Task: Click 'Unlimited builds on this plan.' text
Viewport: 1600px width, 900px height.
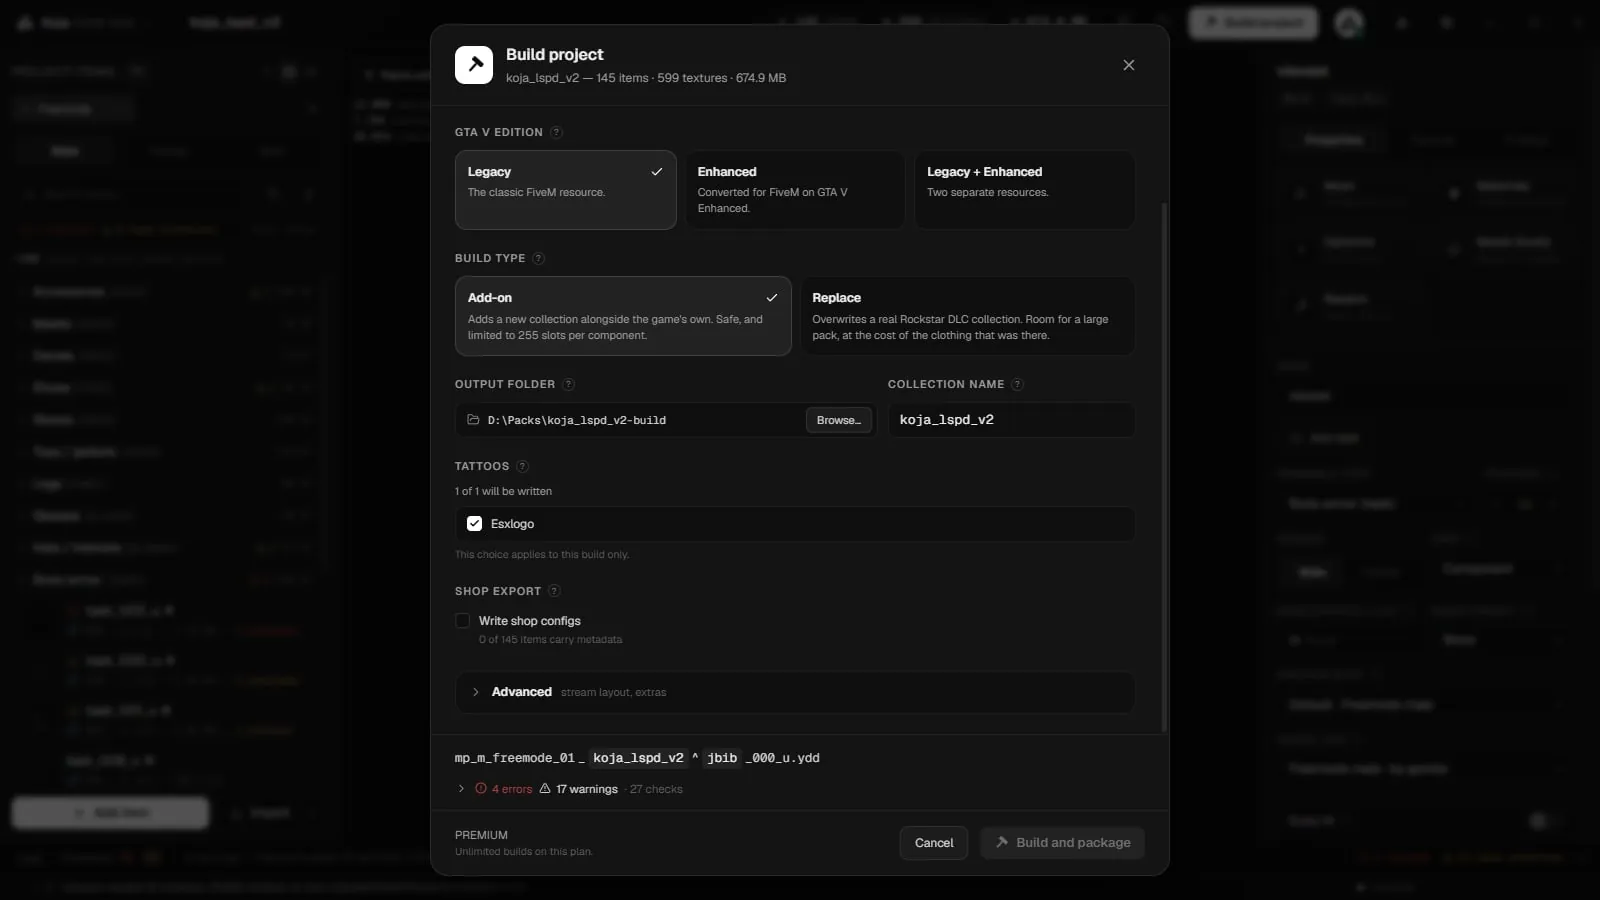Action: click(524, 852)
